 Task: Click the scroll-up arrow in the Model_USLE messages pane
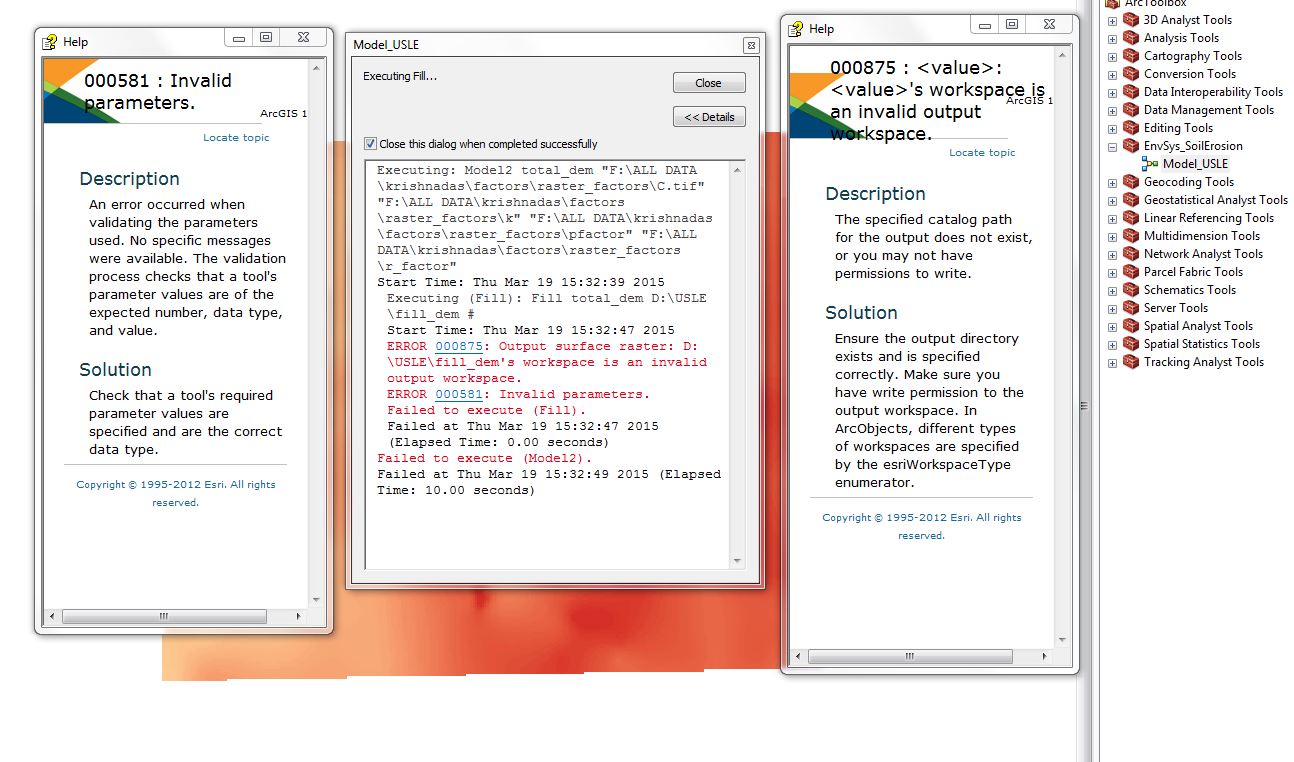(x=738, y=170)
